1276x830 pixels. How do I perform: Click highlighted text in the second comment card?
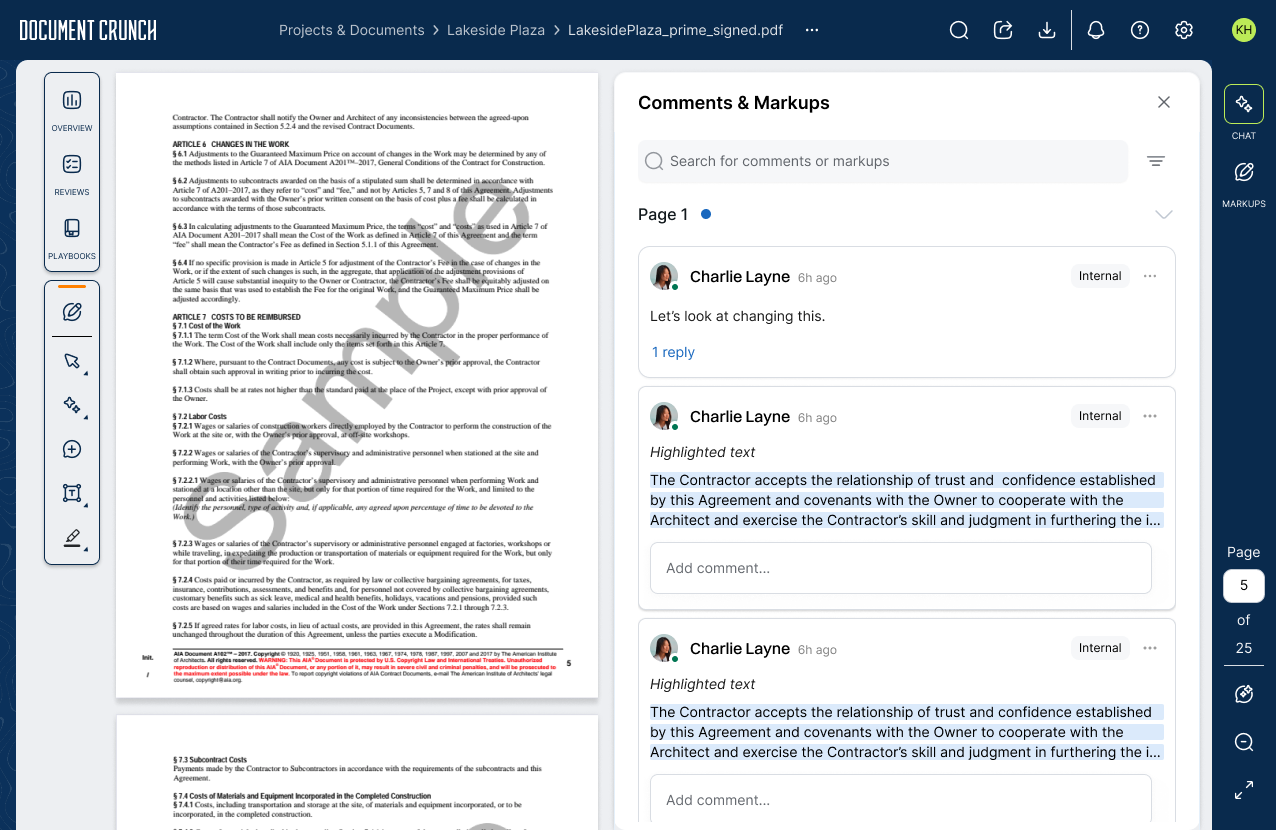pyautogui.click(x=907, y=500)
